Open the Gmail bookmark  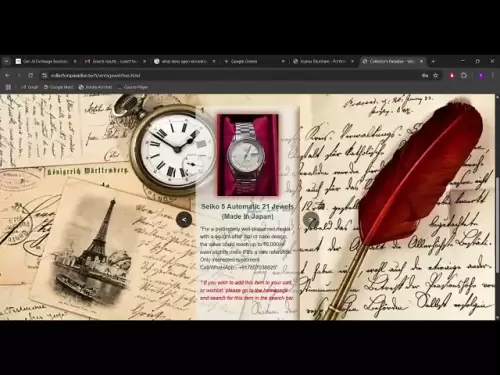pos(30,87)
